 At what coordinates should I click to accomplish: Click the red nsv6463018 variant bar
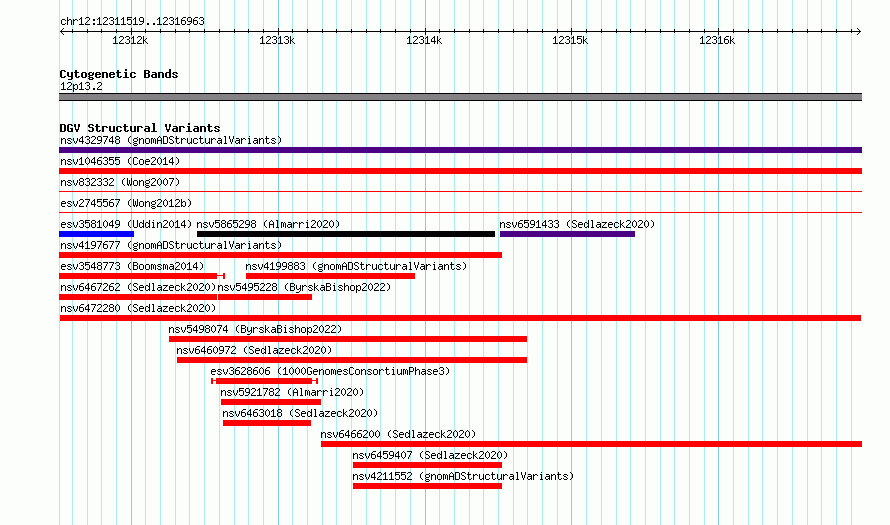tap(267, 423)
